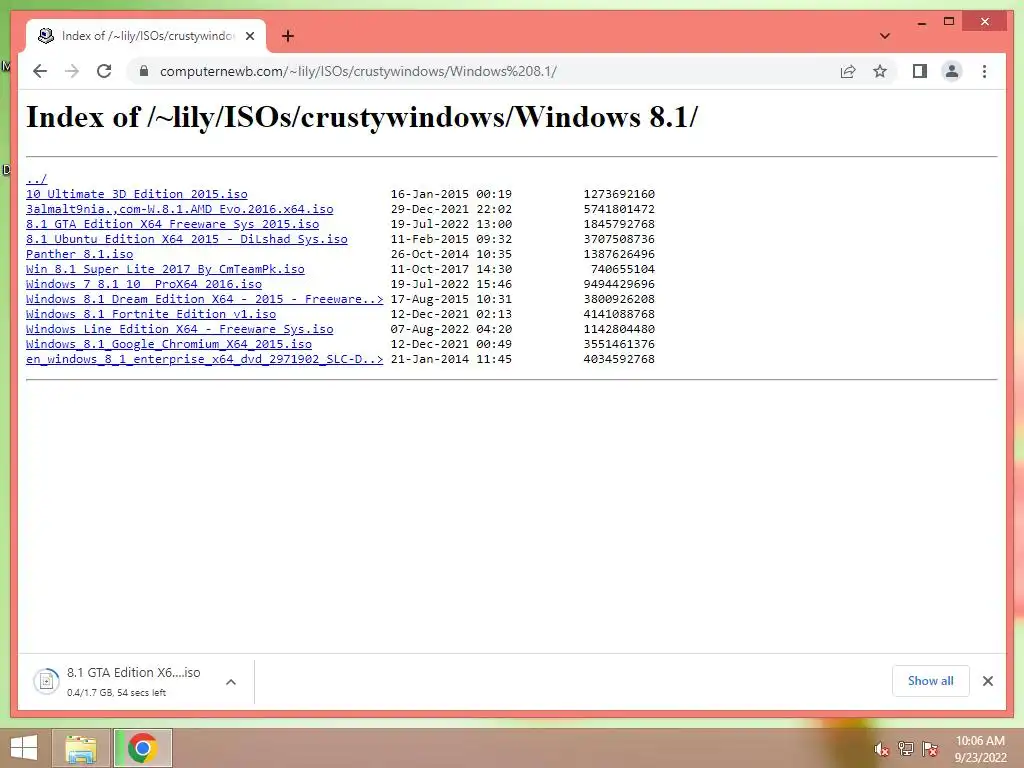Open the tab search dropdown
Screen dimensions: 1024x768
tap(885, 36)
